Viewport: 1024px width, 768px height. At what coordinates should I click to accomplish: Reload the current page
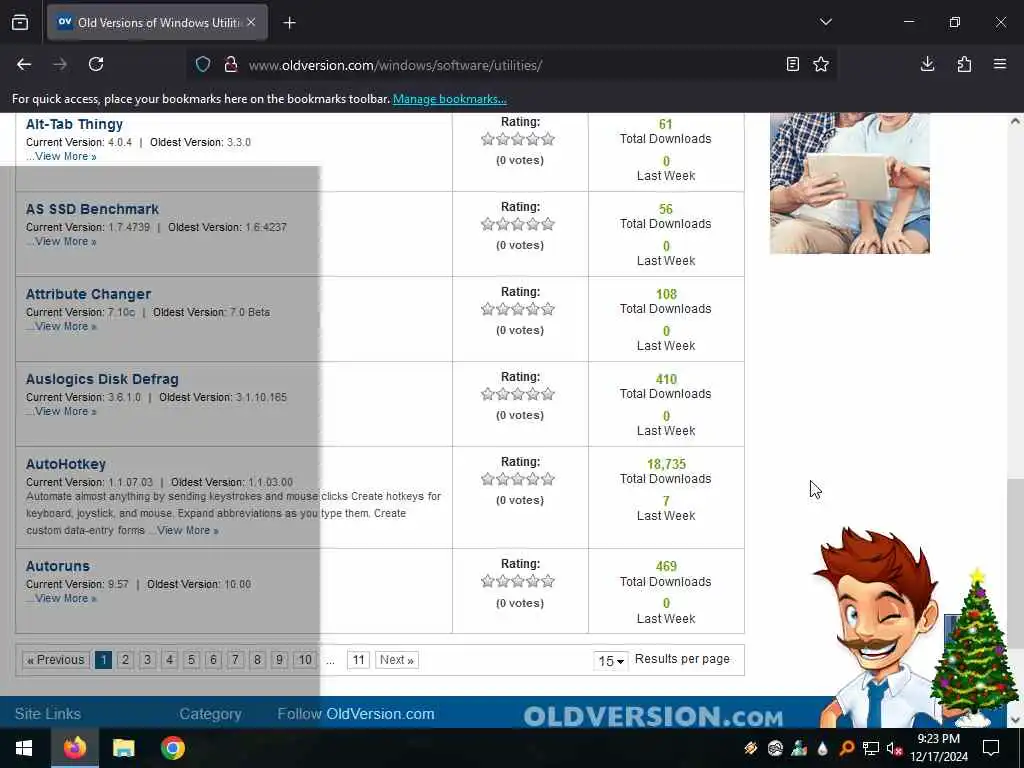(x=96, y=64)
